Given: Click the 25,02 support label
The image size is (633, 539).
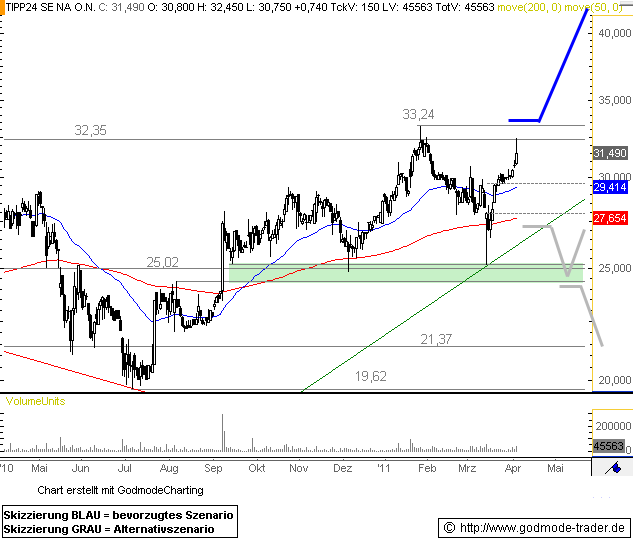Looking at the screenshot, I should [162, 262].
